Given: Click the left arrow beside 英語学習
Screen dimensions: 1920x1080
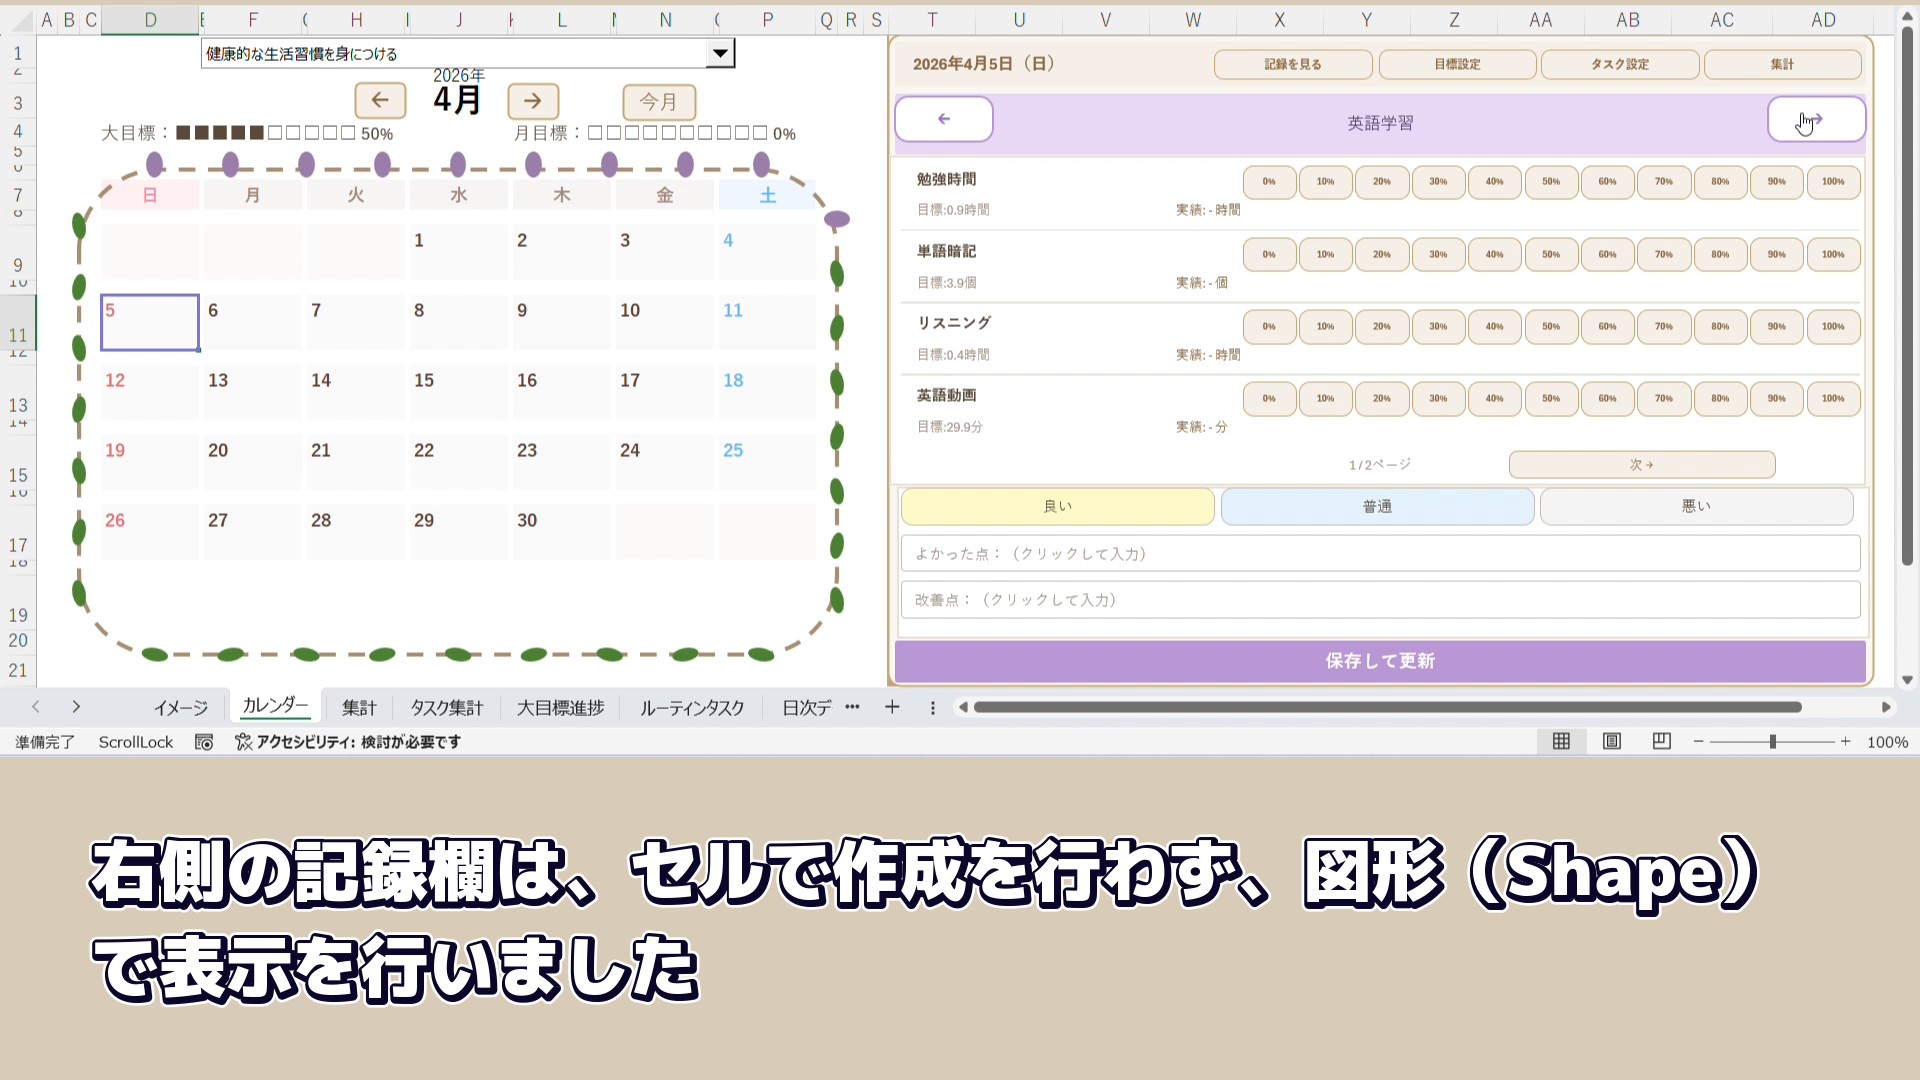Looking at the screenshot, I should [943, 119].
